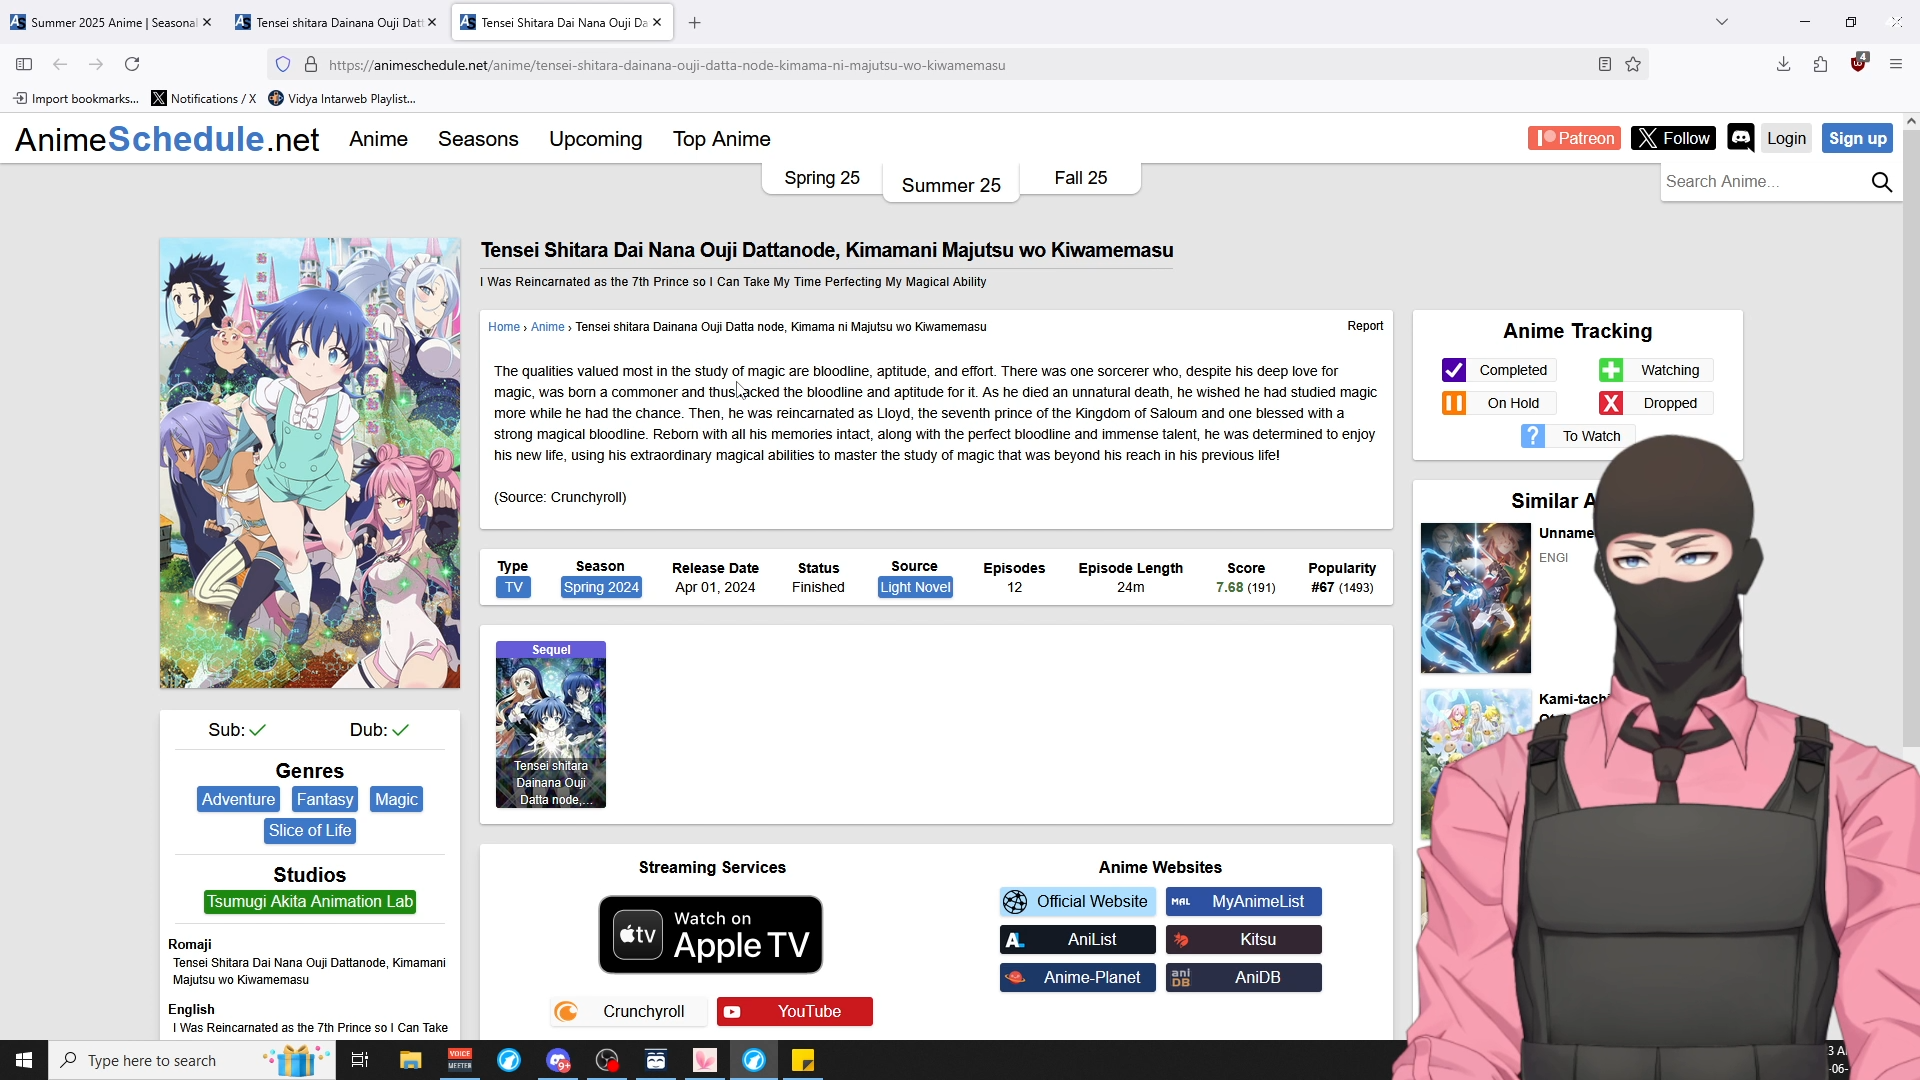Viewport: 1920px width, 1080px height.
Task: Open the Sequel anime thumbnail
Action: (551, 725)
